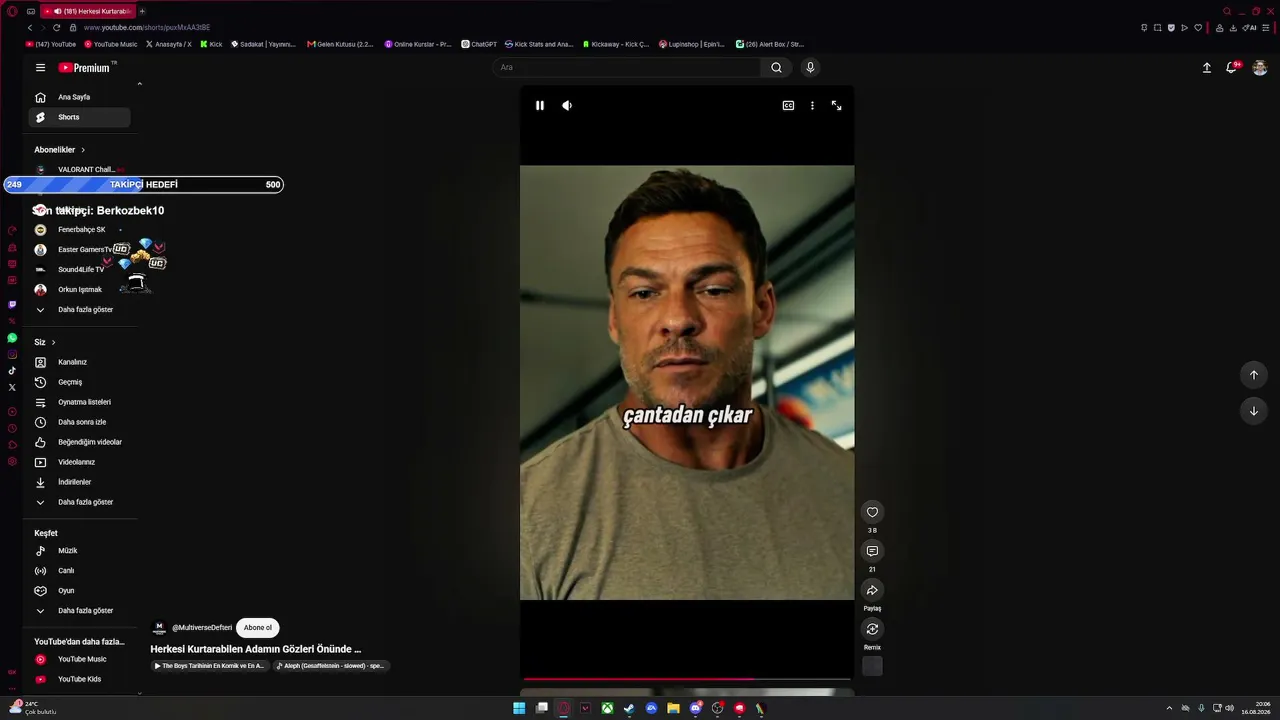Expand the Abonelikler section

60,150
